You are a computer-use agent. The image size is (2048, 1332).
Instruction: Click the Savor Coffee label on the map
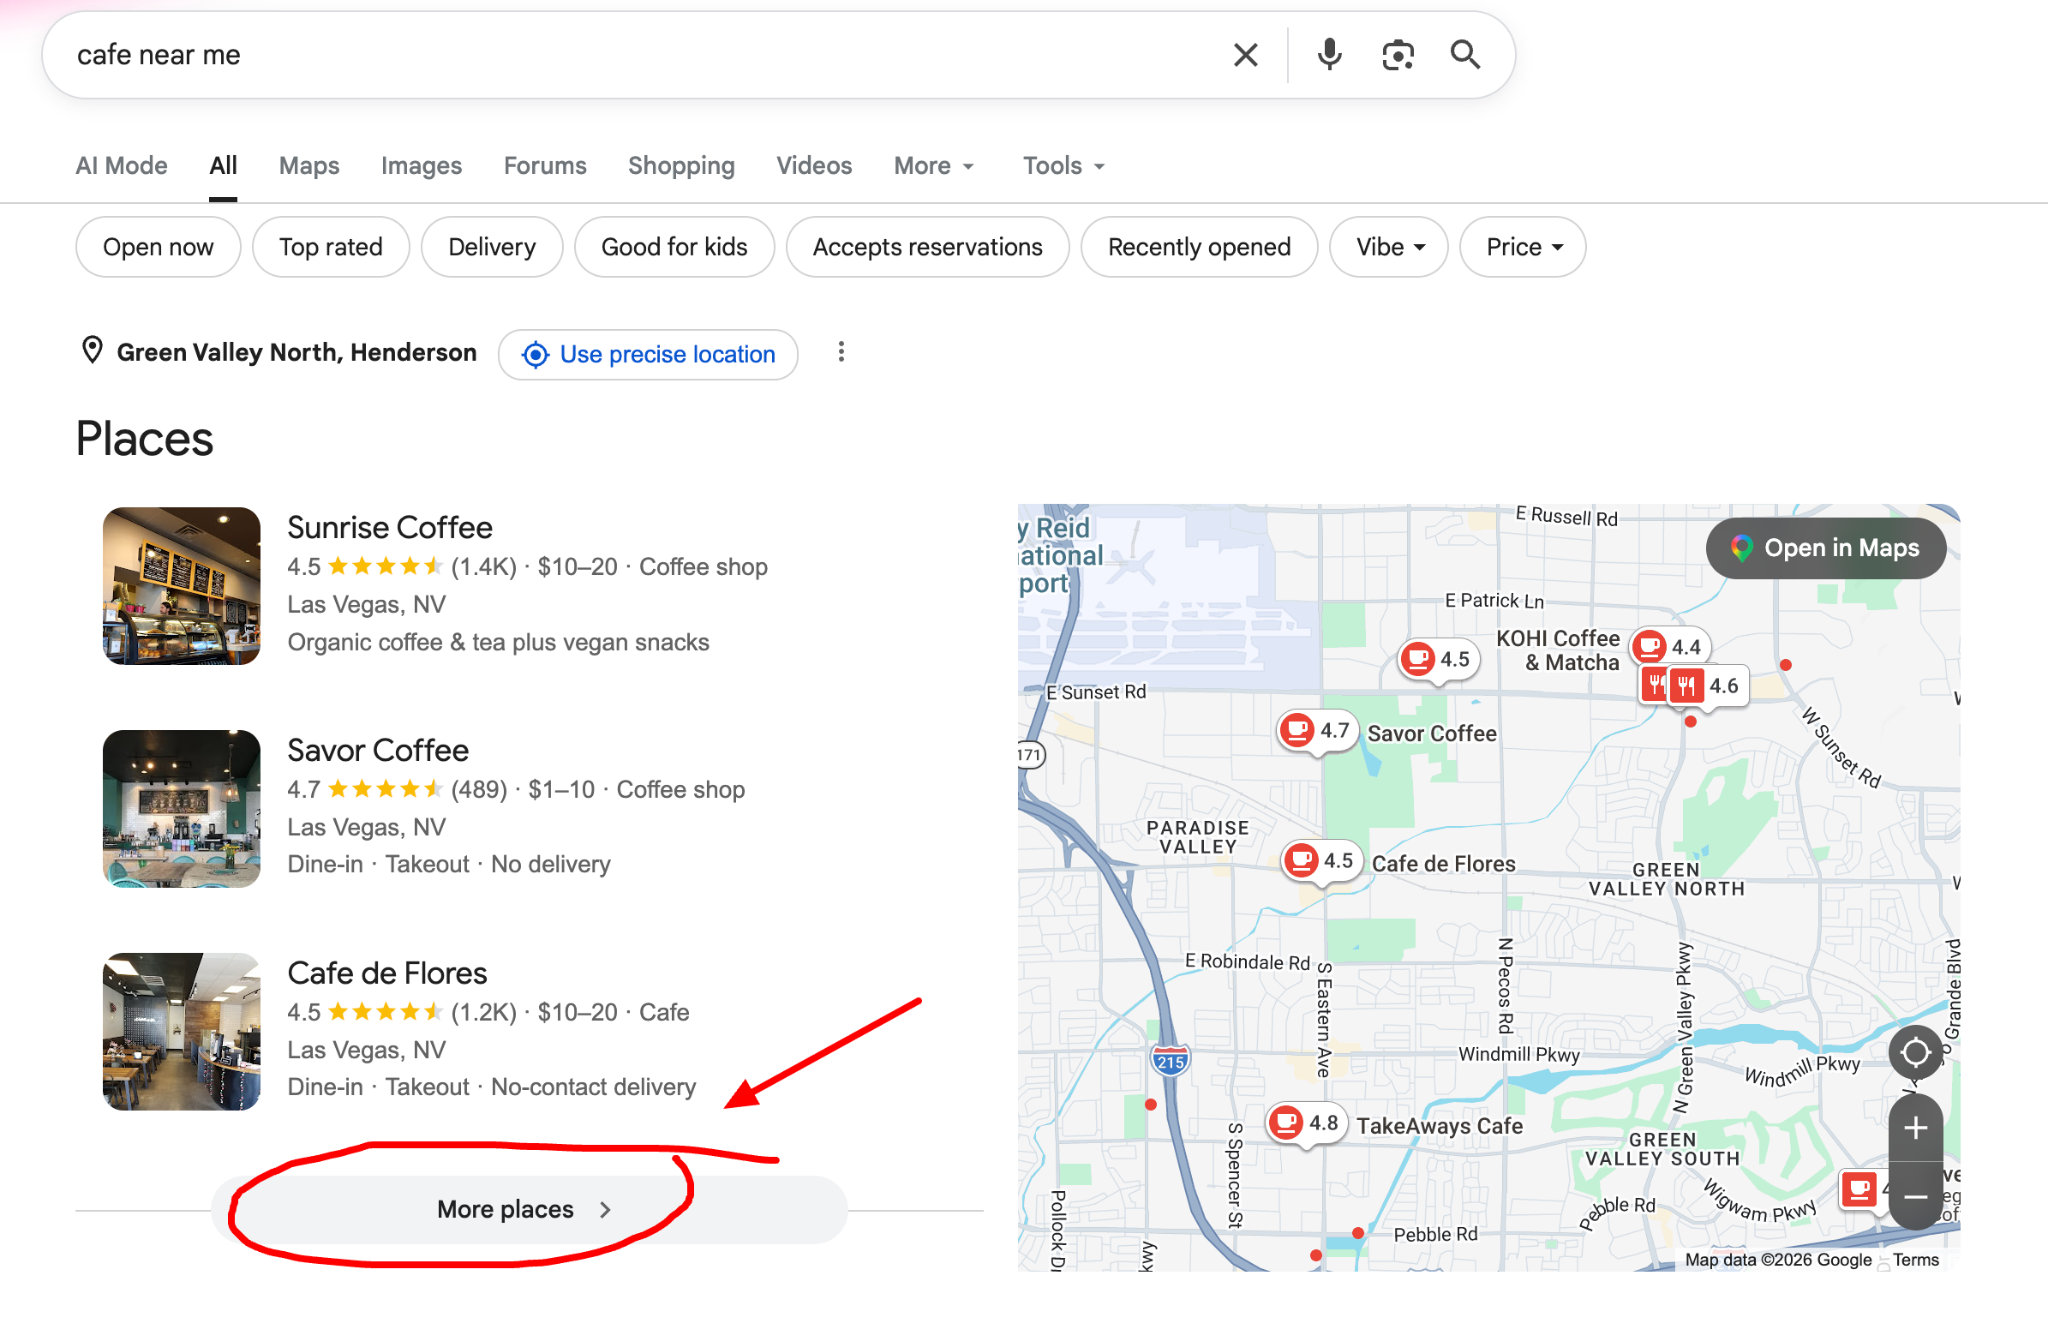[1432, 733]
